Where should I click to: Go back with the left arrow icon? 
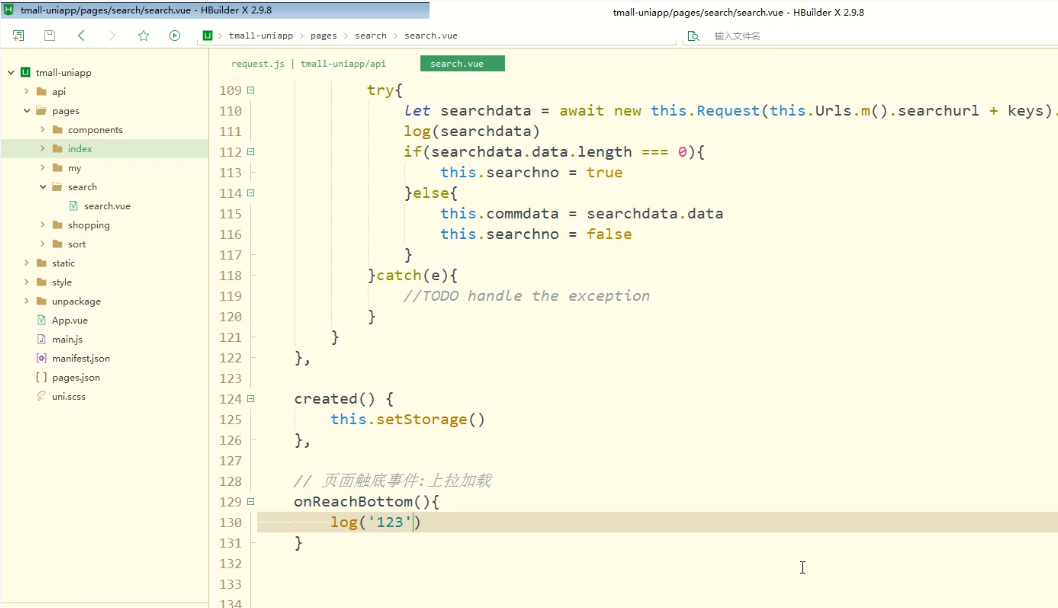(x=81, y=36)
